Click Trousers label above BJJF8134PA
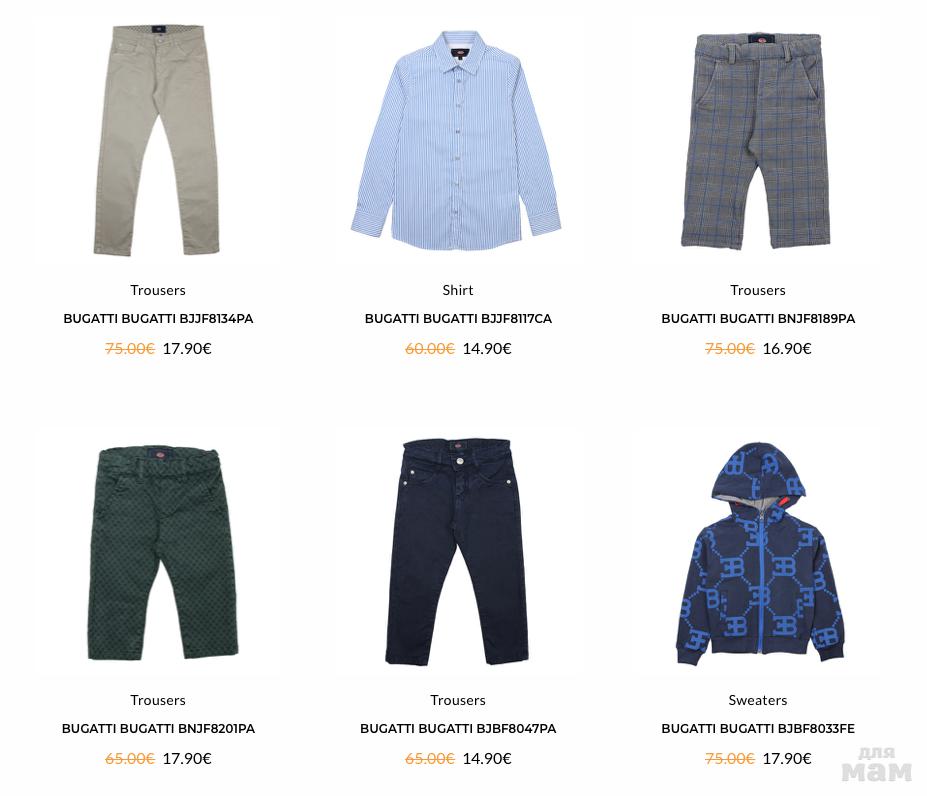This screenshot has height=796, width=927. (x=158, y=290)
